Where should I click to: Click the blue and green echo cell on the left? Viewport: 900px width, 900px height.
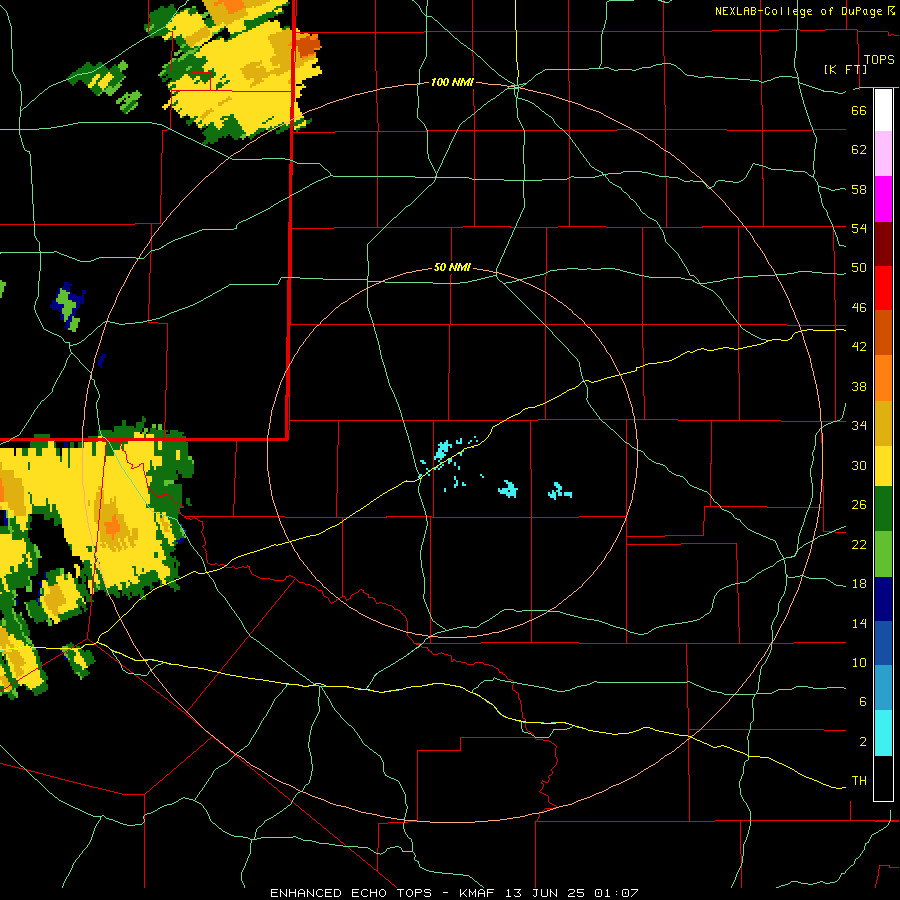69,306
